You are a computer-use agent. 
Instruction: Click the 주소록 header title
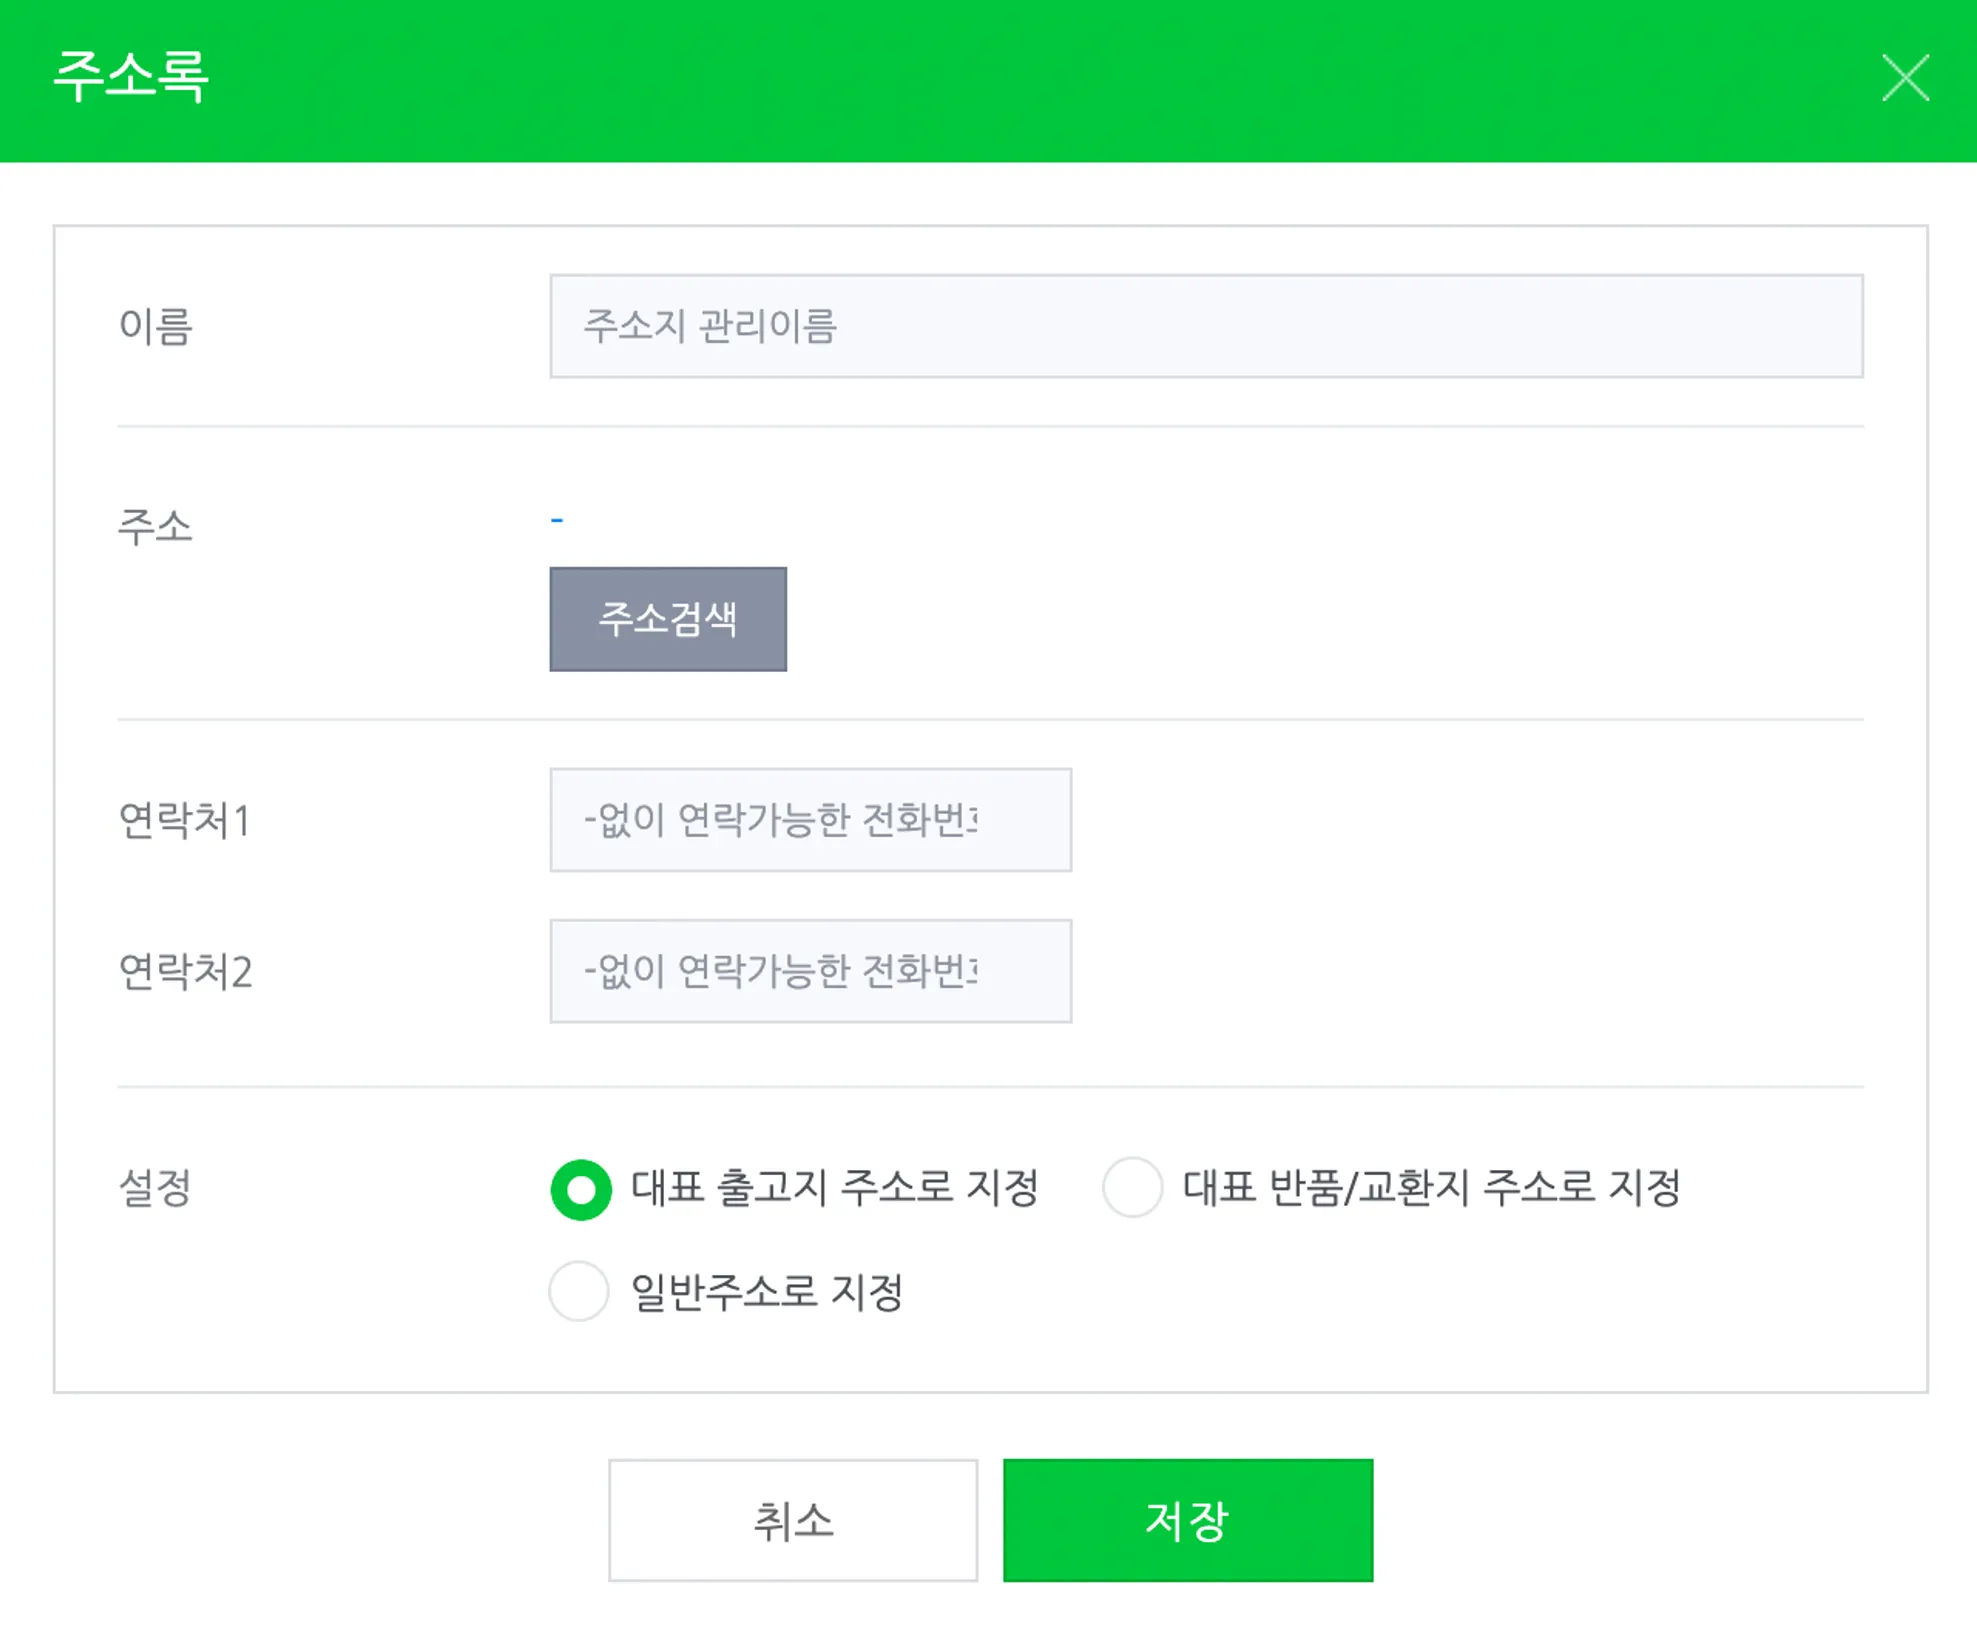click(131, 76)
